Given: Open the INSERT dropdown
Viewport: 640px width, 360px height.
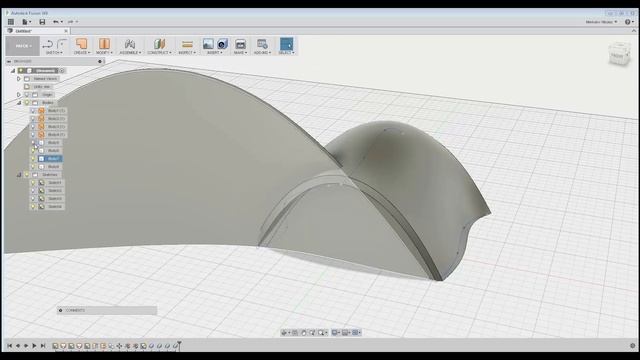Looking at the screenshot, I should coord(215,53).
